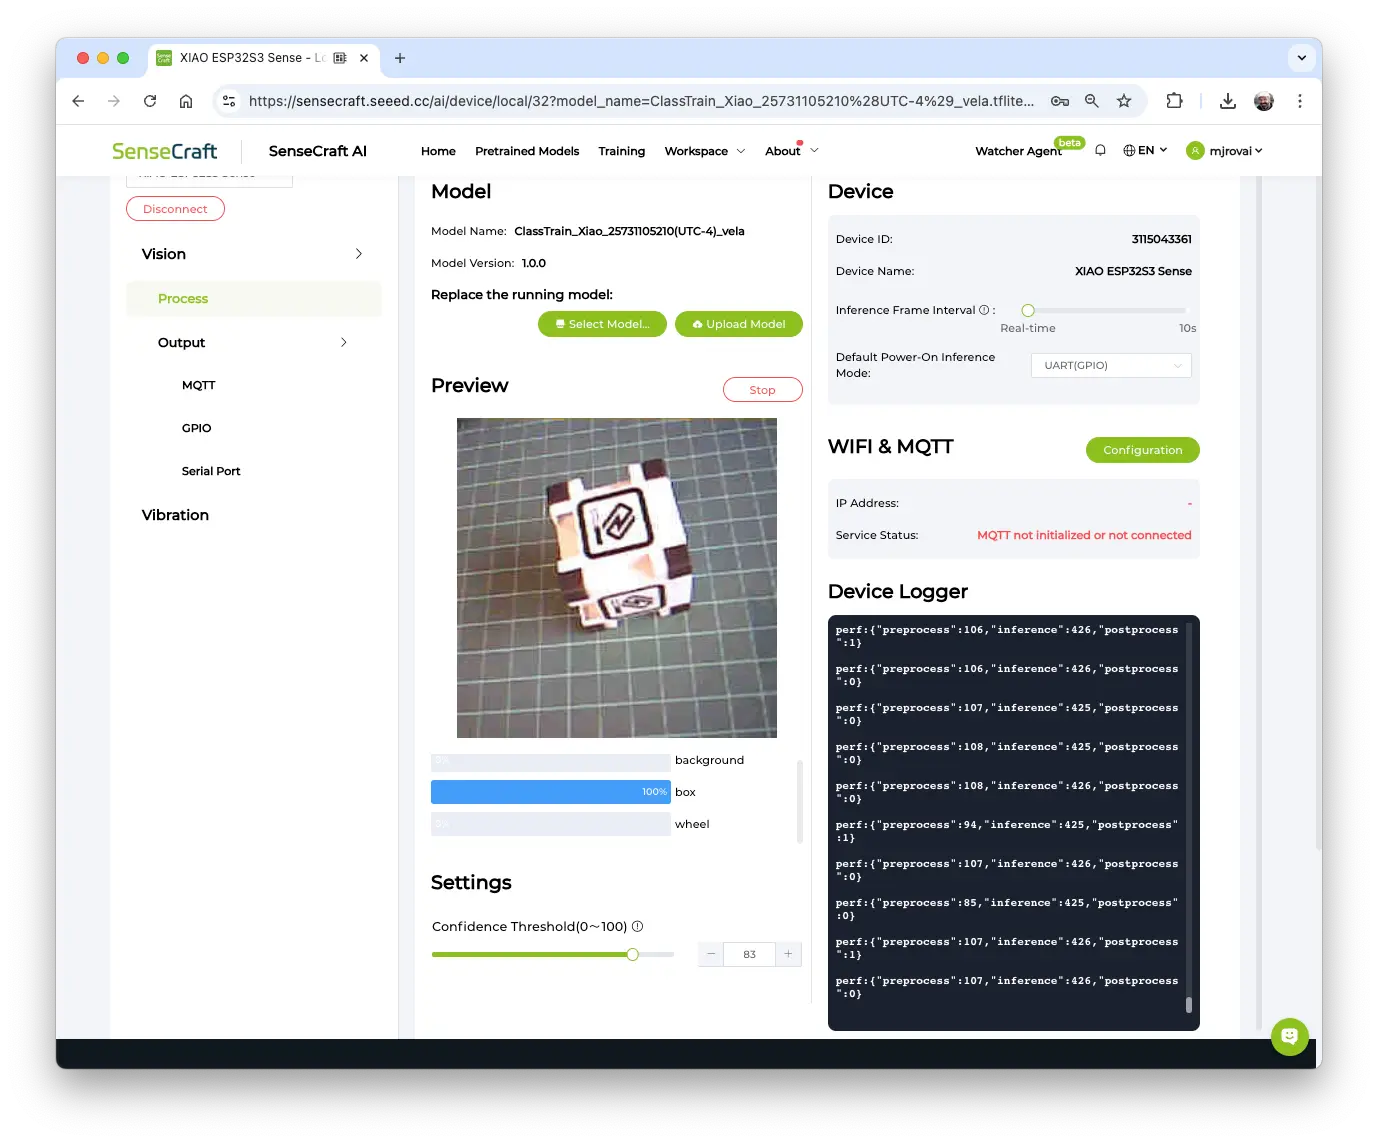
Task: Expand the Vision section chevron
Action: [x=358, y=254]
